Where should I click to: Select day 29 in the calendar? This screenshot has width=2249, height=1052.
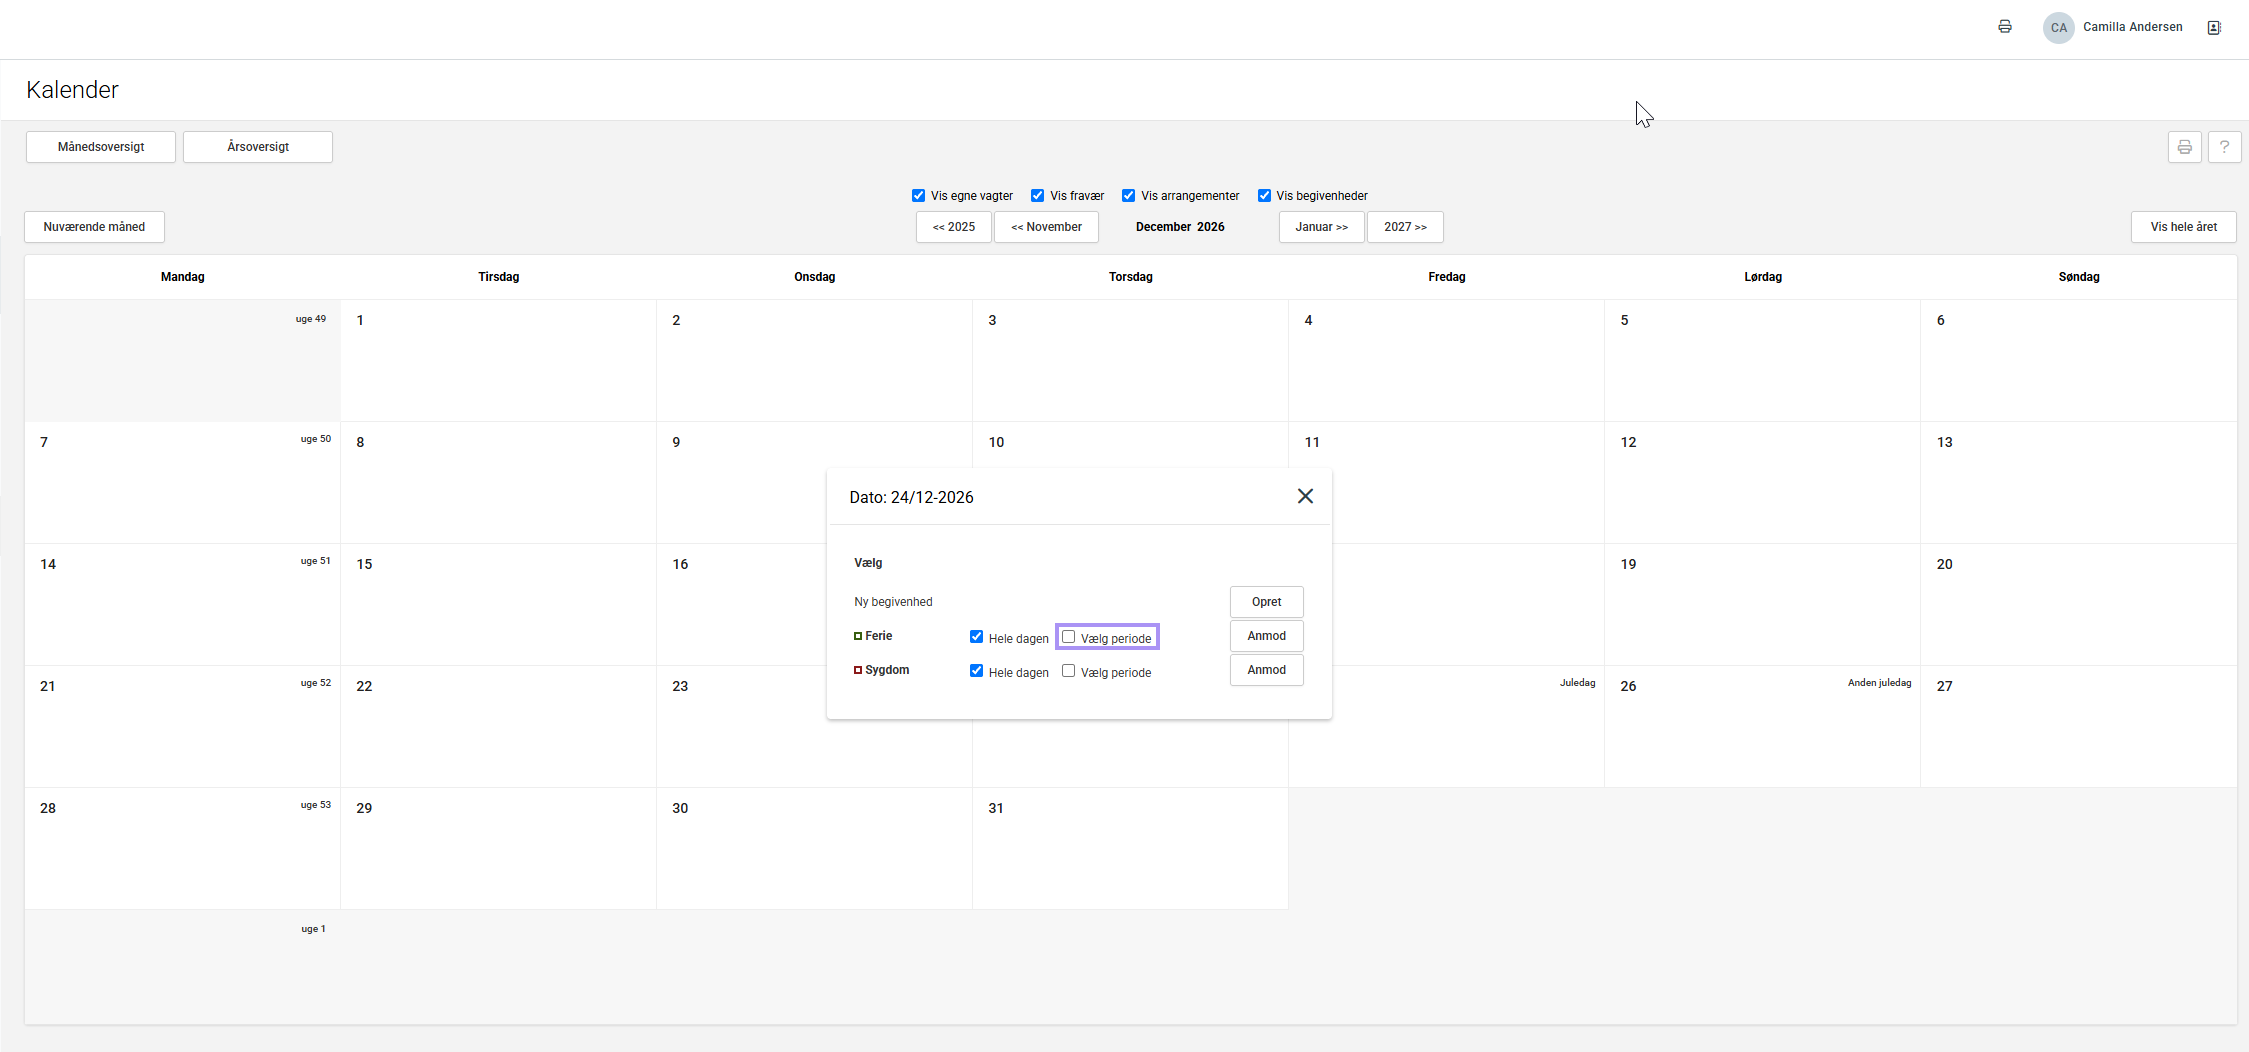pos(498,848)
